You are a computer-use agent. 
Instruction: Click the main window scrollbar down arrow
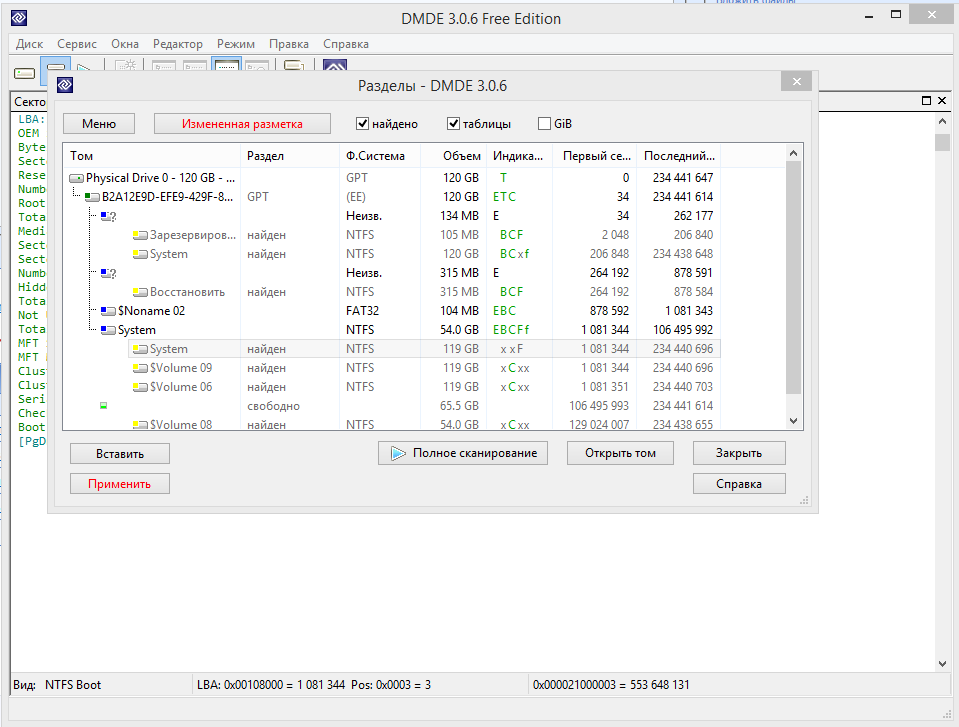(942, 664)
